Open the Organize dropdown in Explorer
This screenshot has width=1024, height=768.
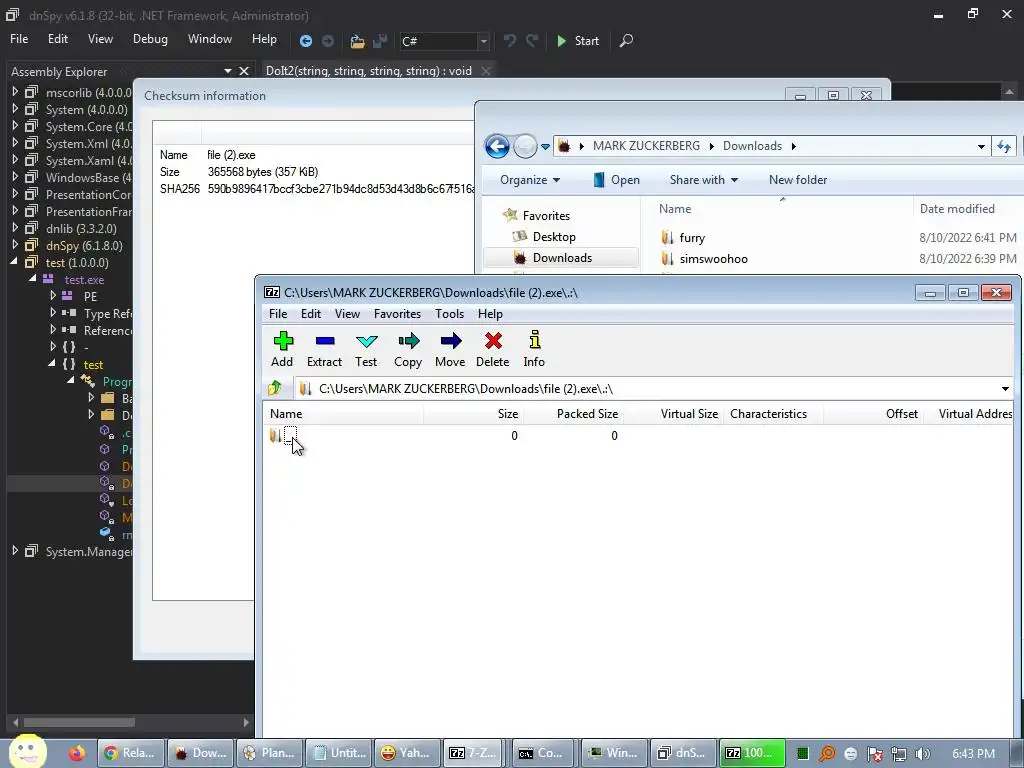point(530,180)
